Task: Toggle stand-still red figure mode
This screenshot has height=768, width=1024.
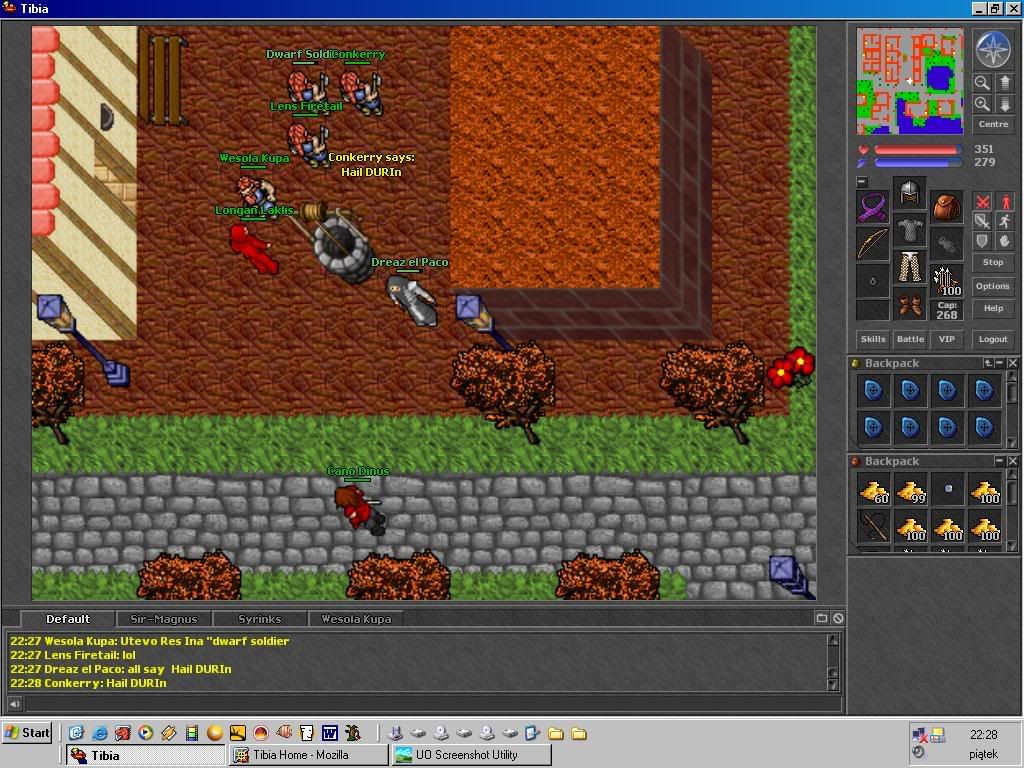Action: 1005,202
